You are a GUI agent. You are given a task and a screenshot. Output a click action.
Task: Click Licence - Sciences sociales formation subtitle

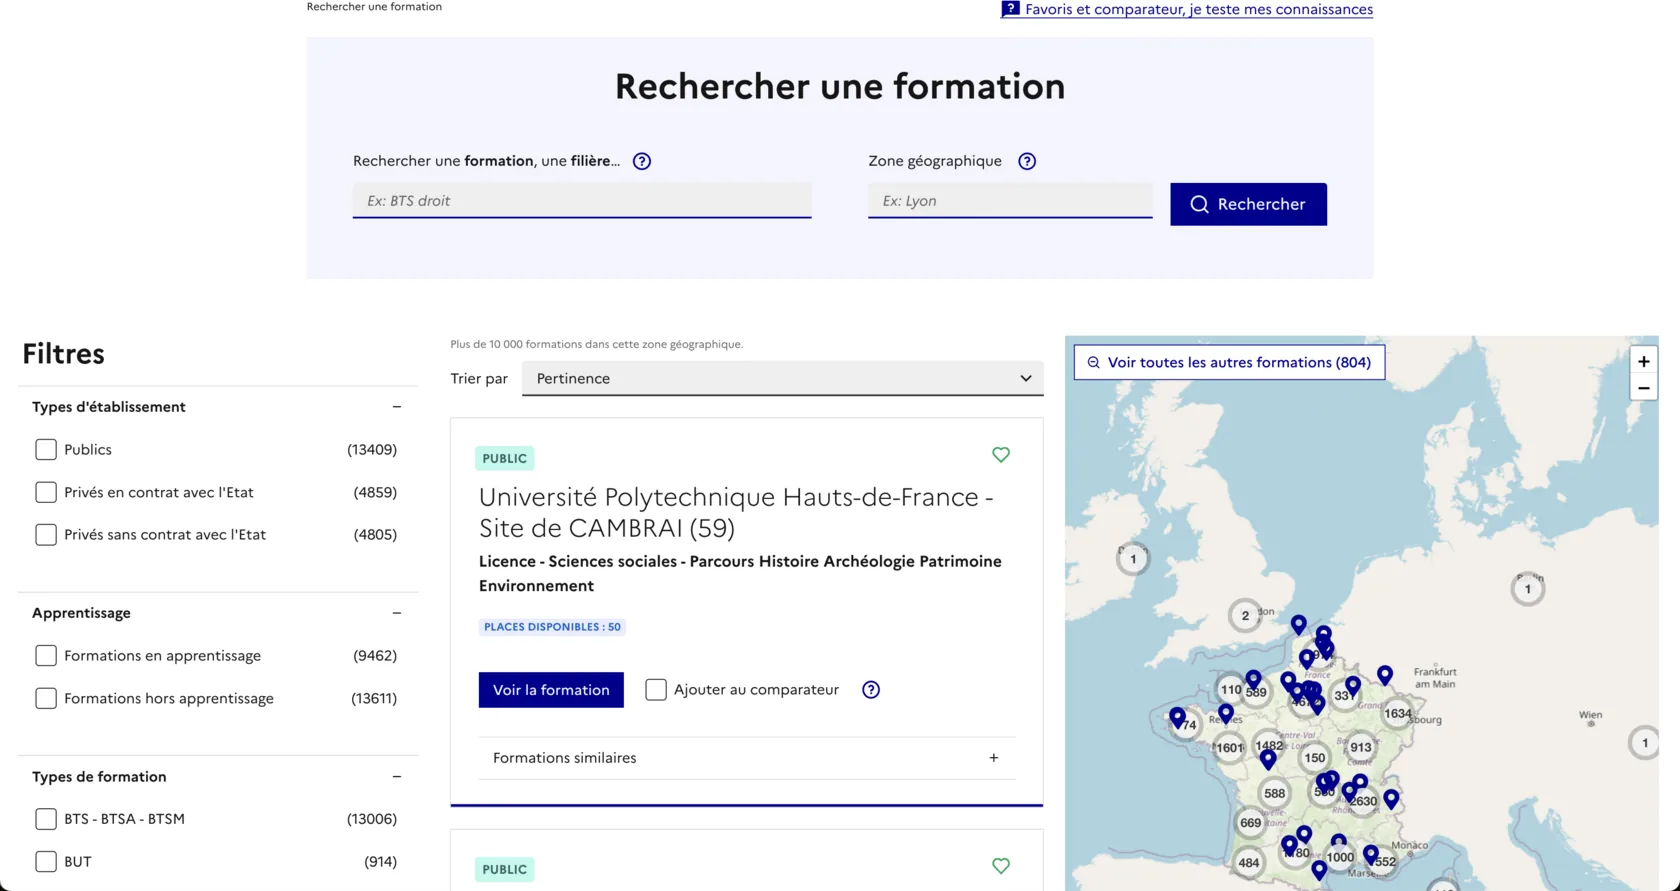coord(740,573)
